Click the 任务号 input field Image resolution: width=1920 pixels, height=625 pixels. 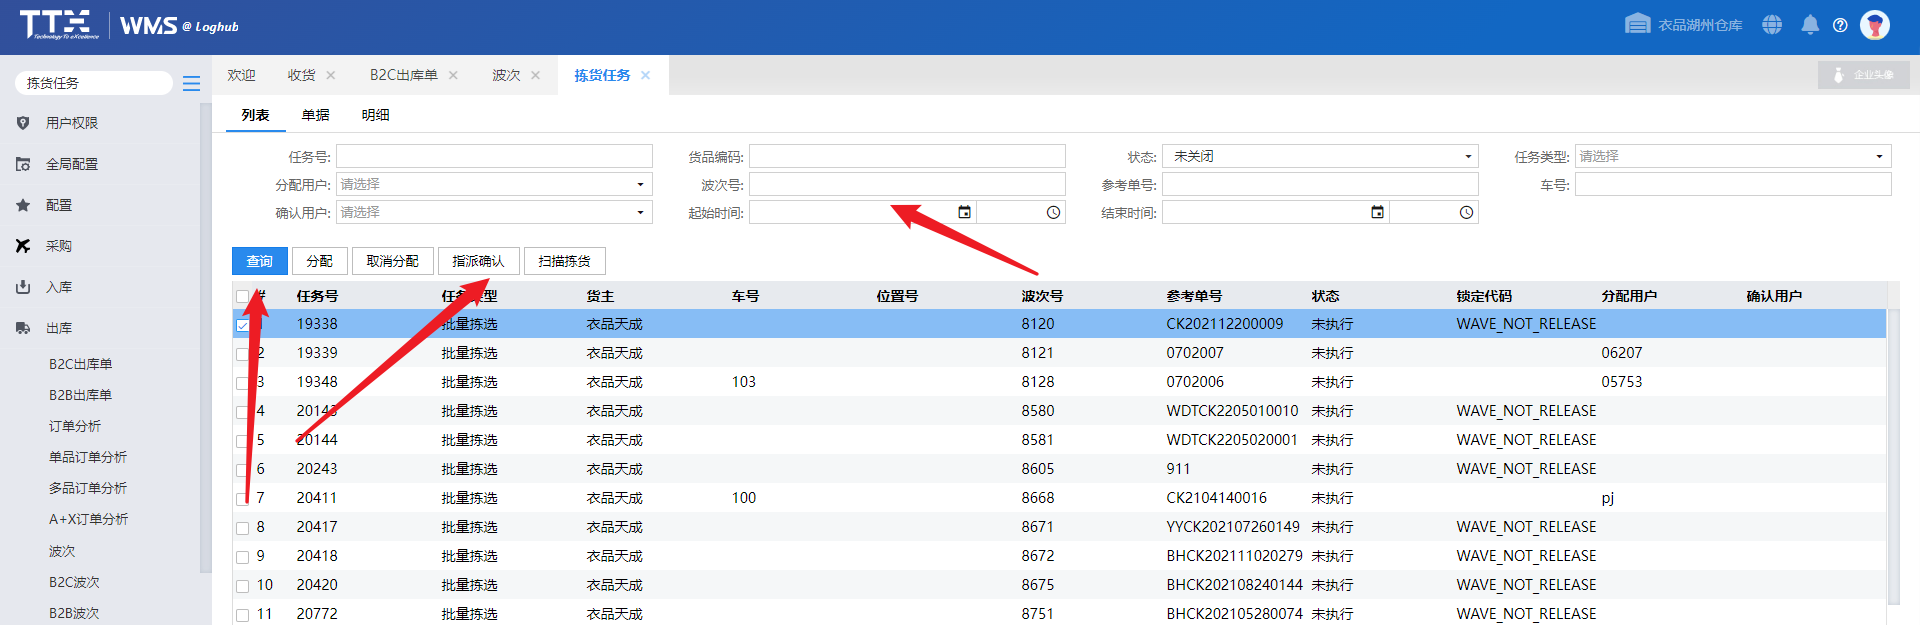[494, 157]
